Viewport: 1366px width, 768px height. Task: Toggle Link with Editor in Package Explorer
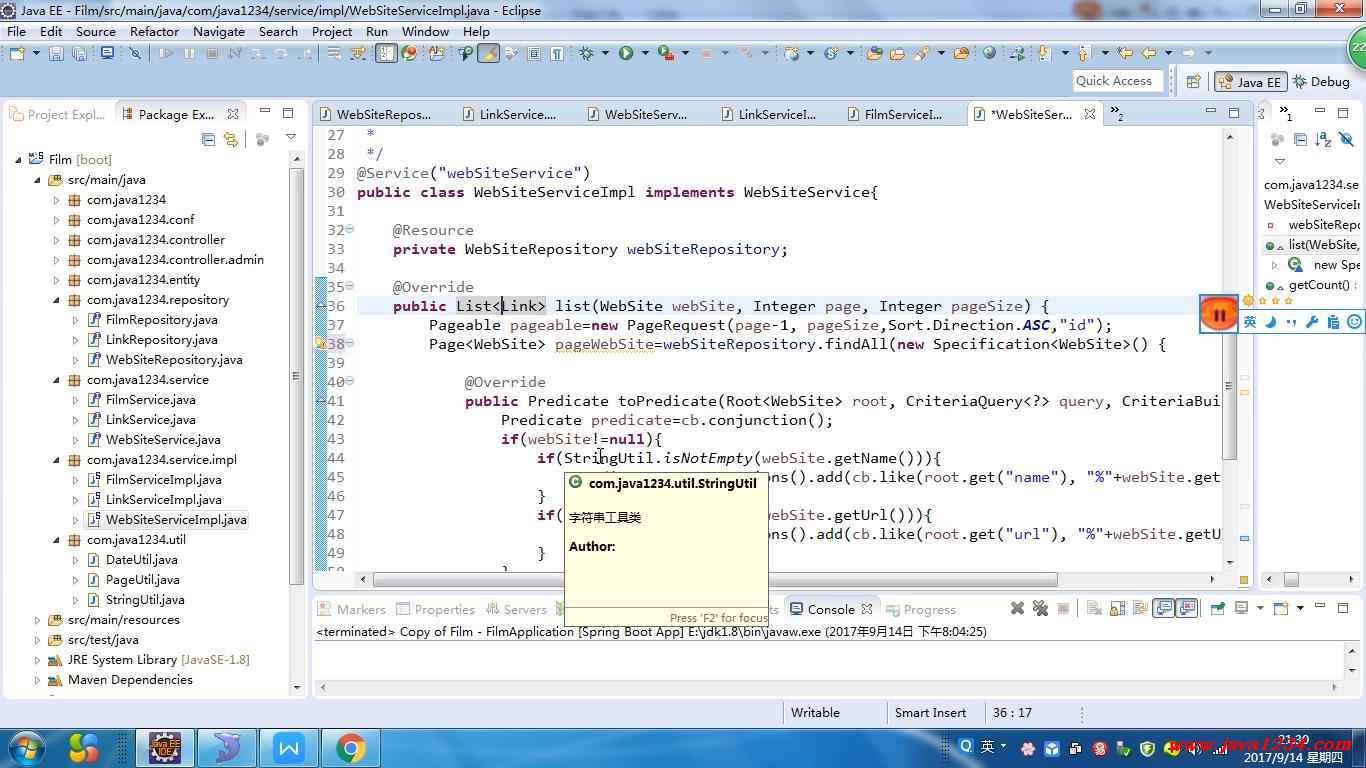pyautogui.click(x=231, y=139)
